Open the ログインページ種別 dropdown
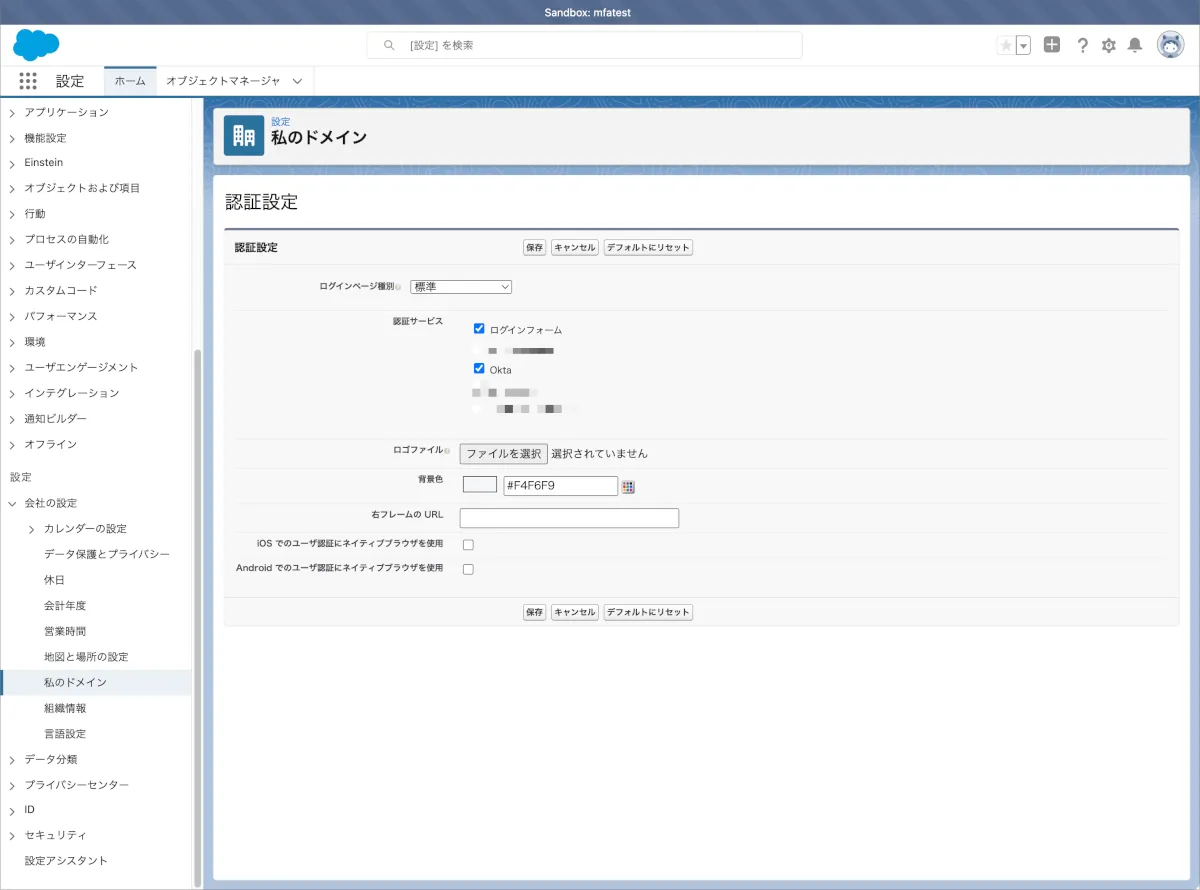This screenshot has height=890, width=1200. pyautogui.click(x=461, y=287)
